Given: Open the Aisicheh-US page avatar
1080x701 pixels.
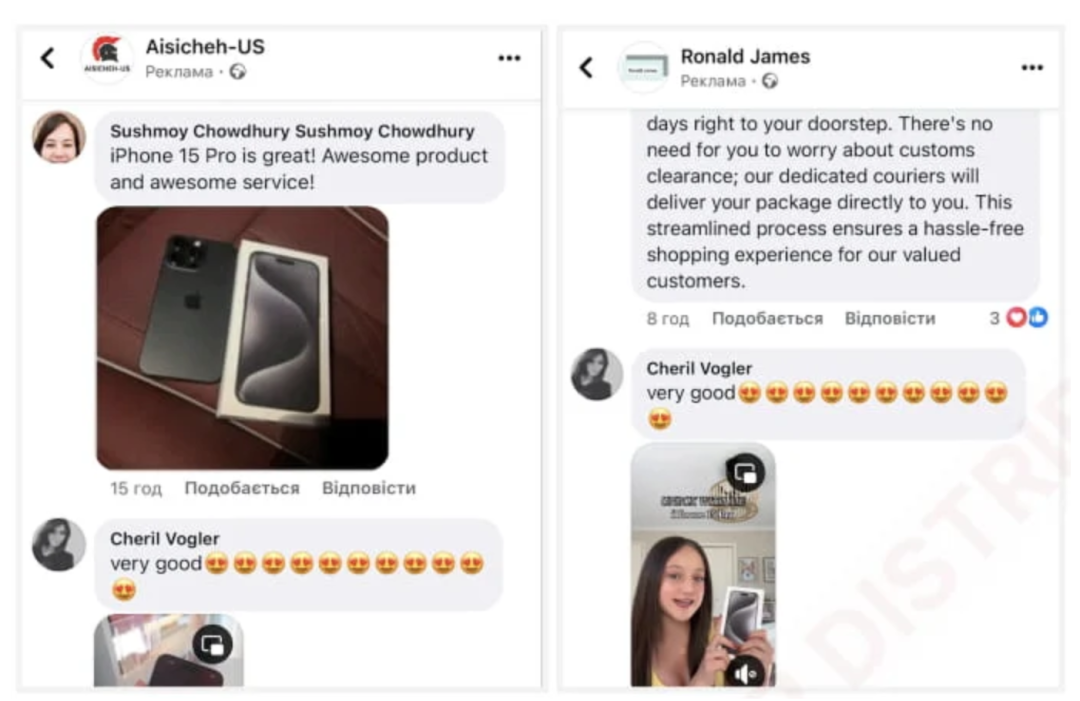Looking at the screenshot, I should 107,59.
